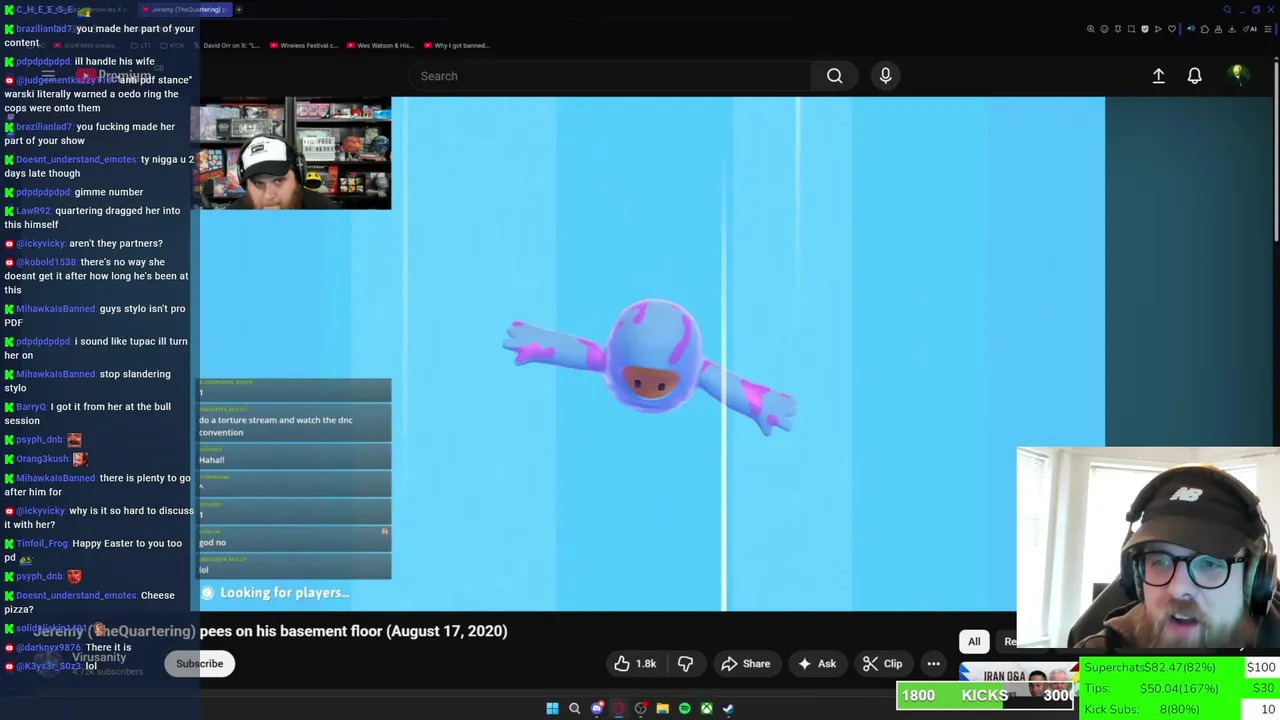Select the All filter chip
Viewport: 1280px width, 720px height.
tap(974, 642)
